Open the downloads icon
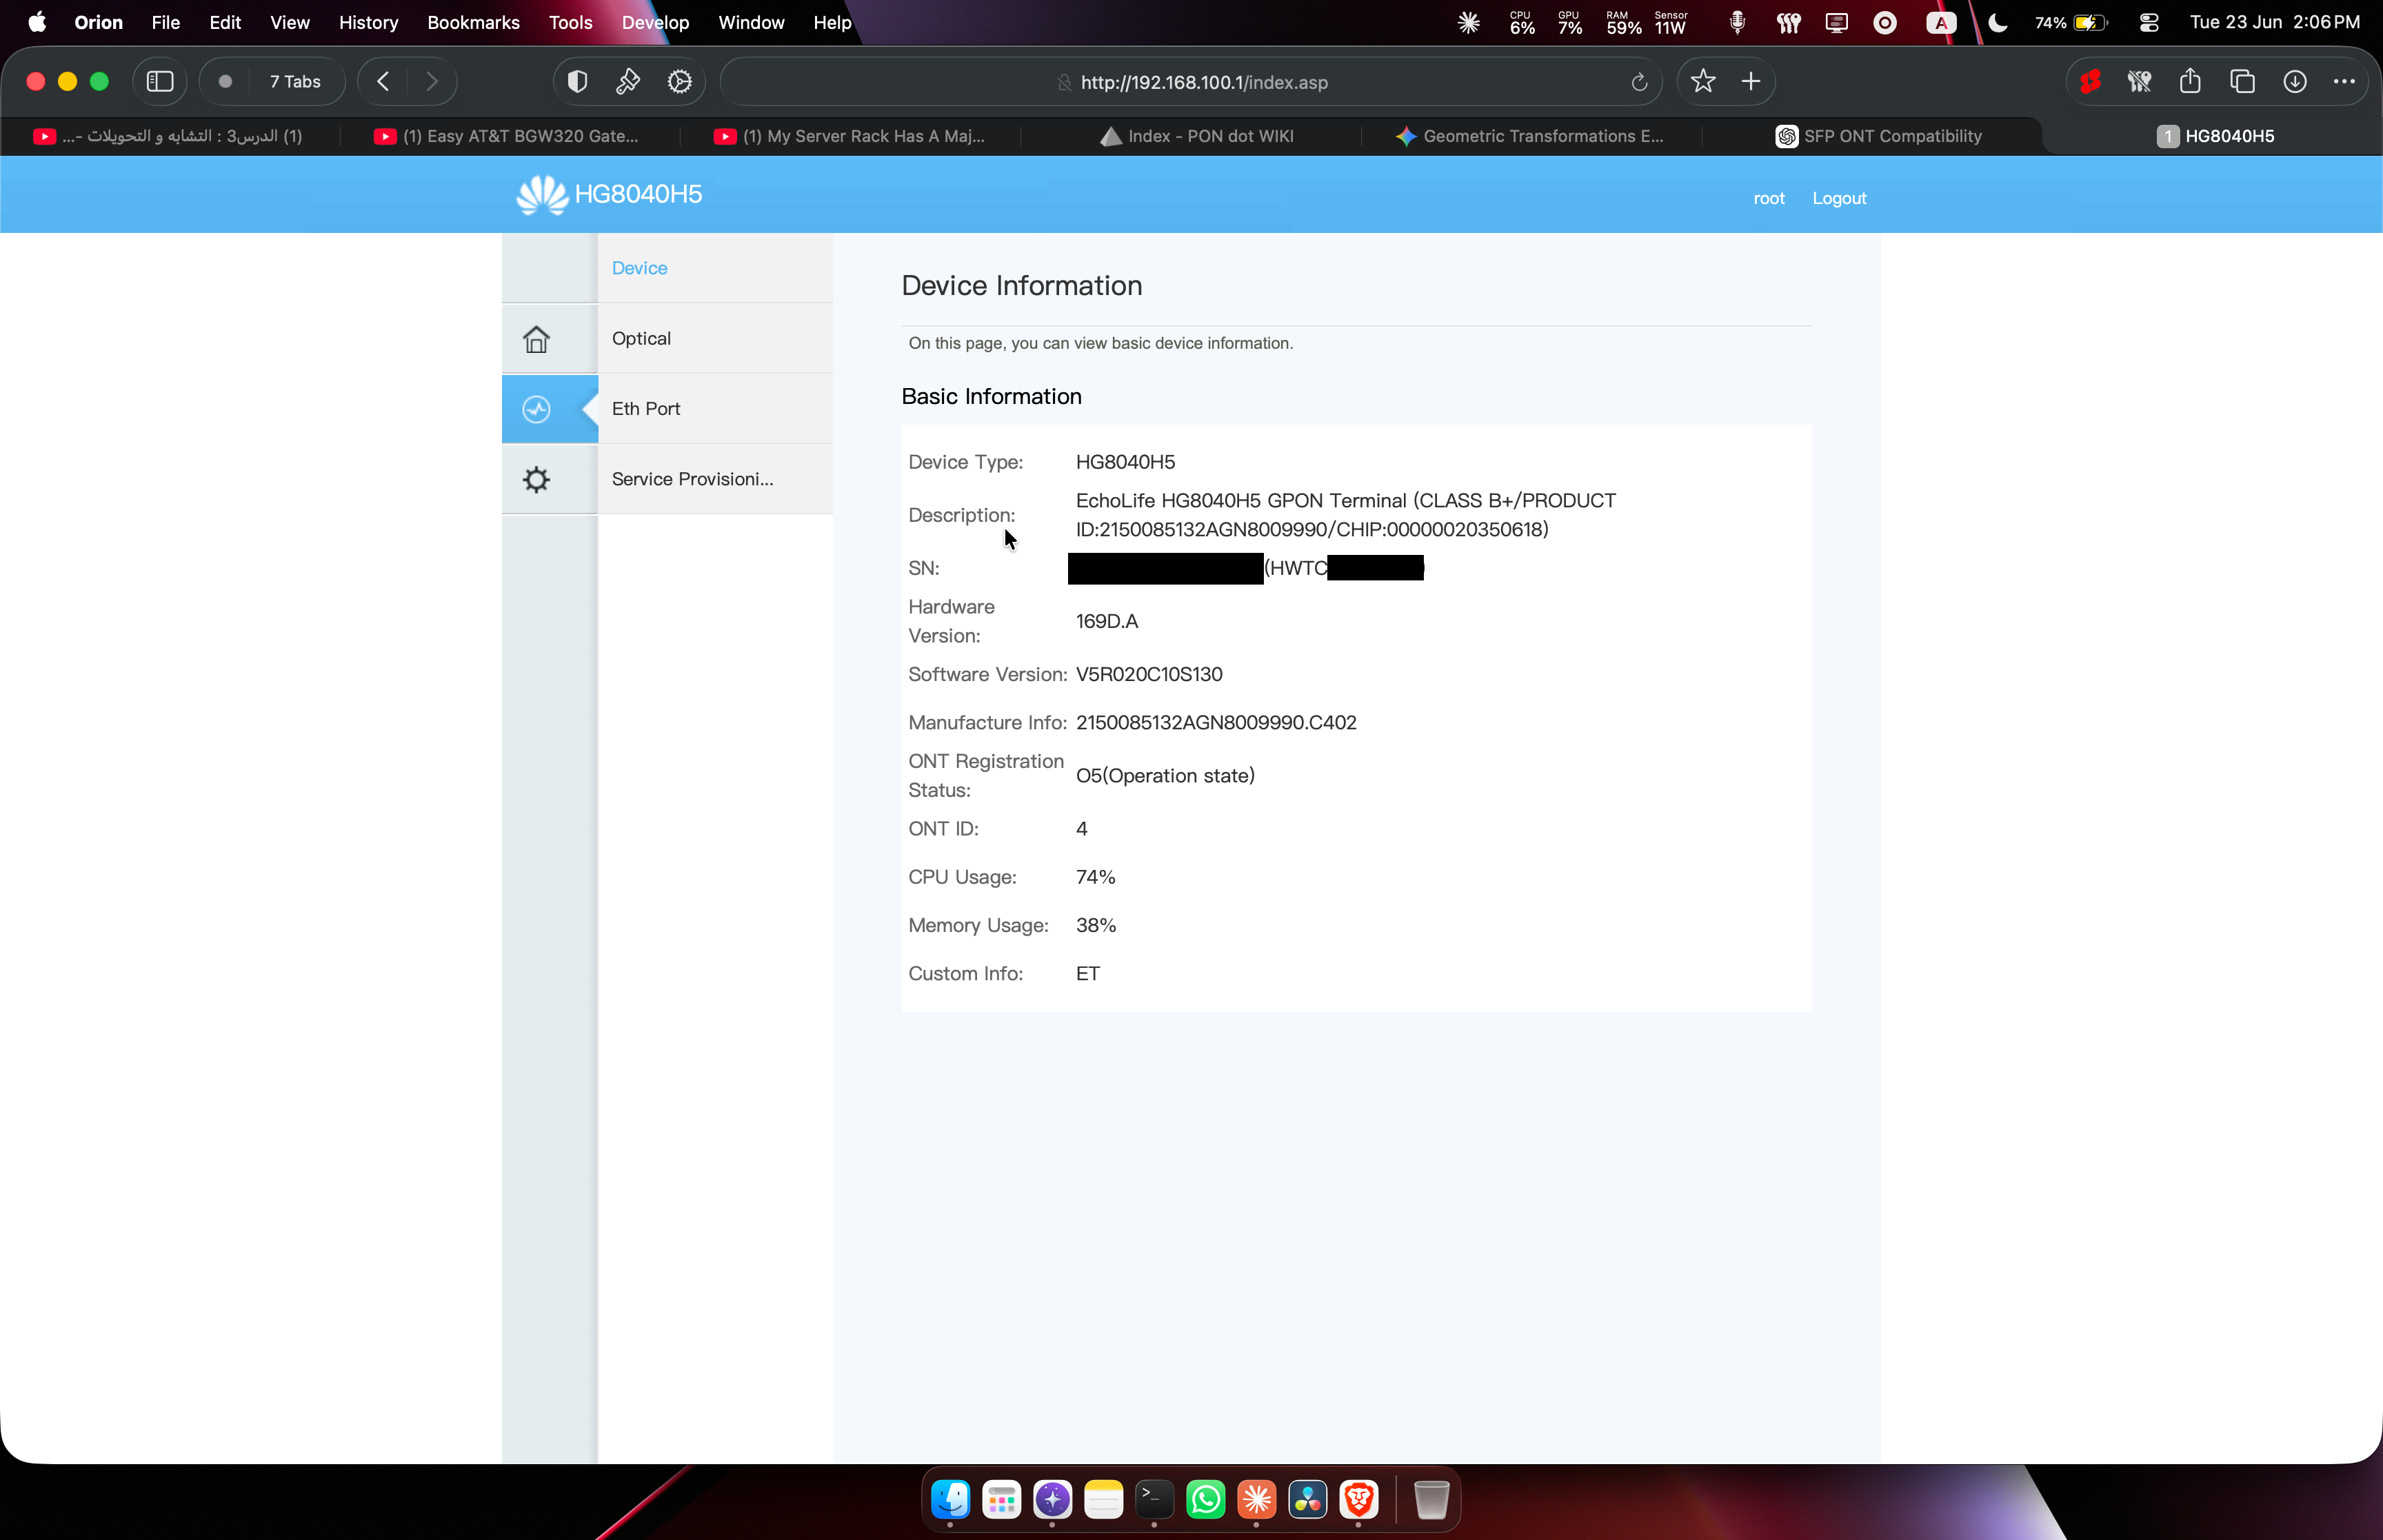Viewport: 2383px width, 1540px height. pyautogui.click(x=2295, y=82)
